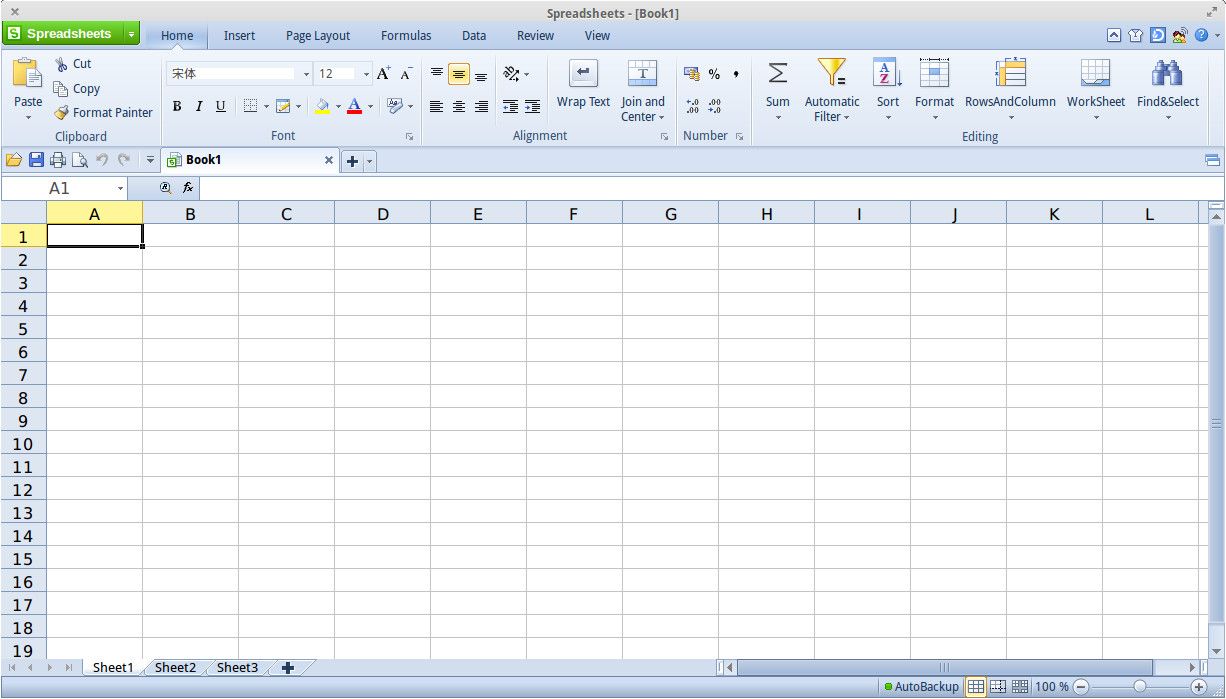Add a new sheet with the plus tab
The width and height of the screenshot is (1226, 699).
click(x=288, y=667)
